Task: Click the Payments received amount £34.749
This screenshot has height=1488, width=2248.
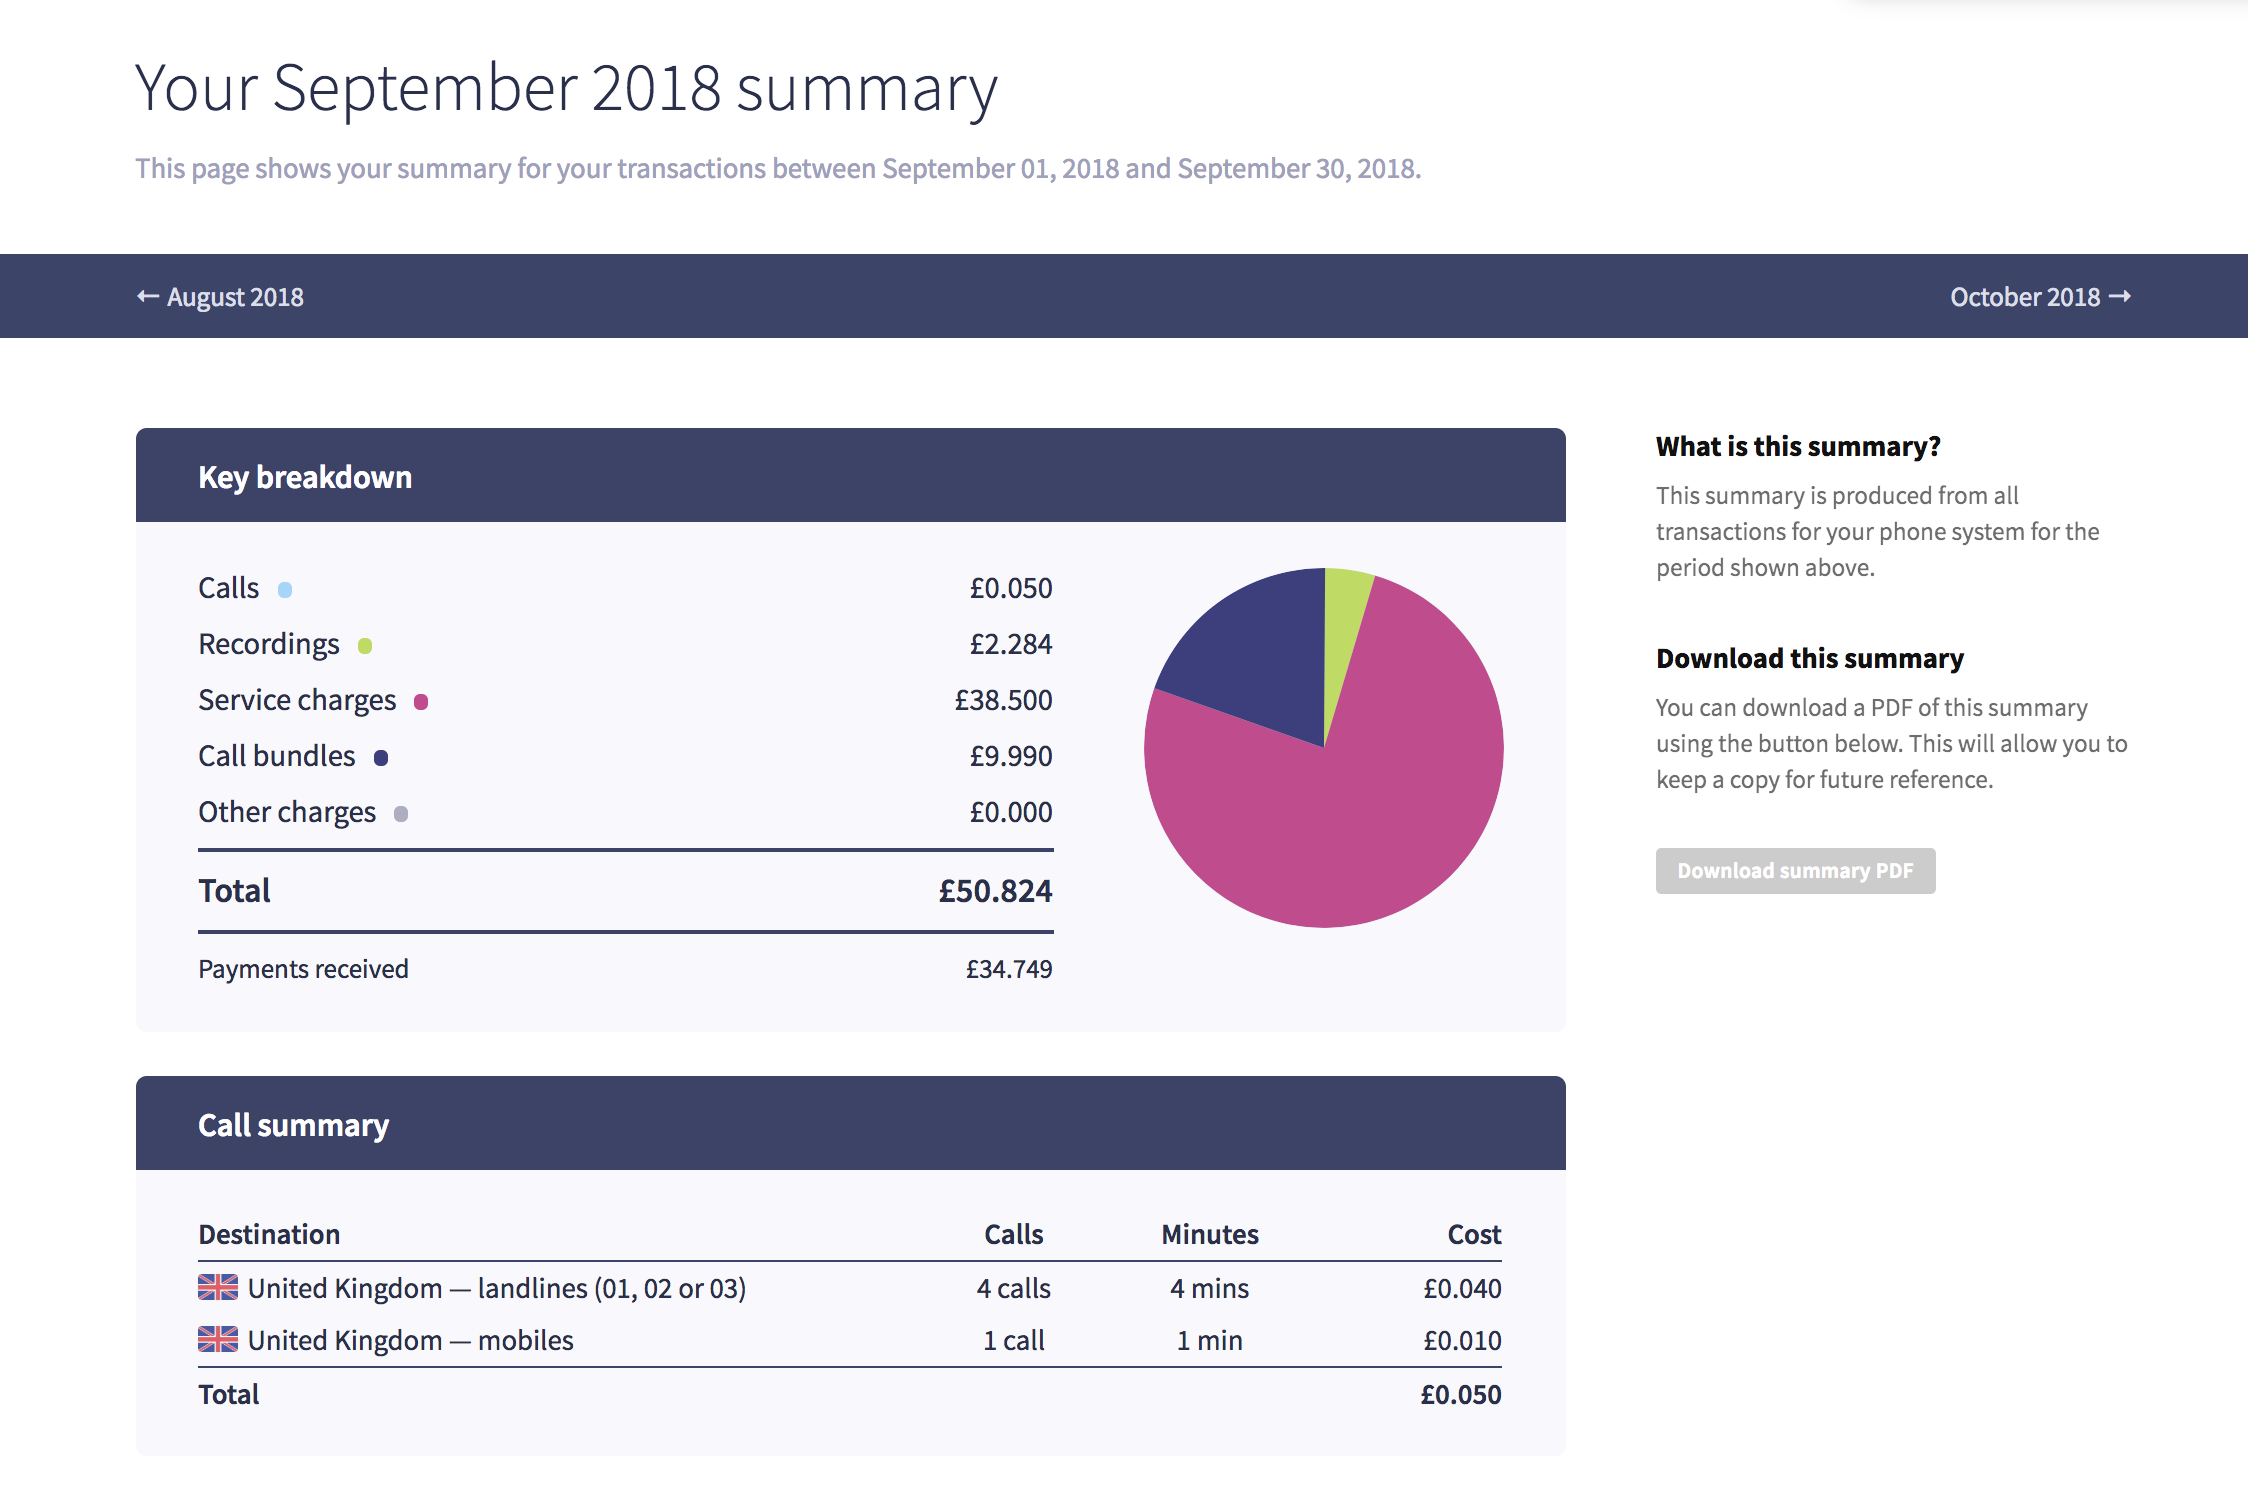Action: 1009,969
